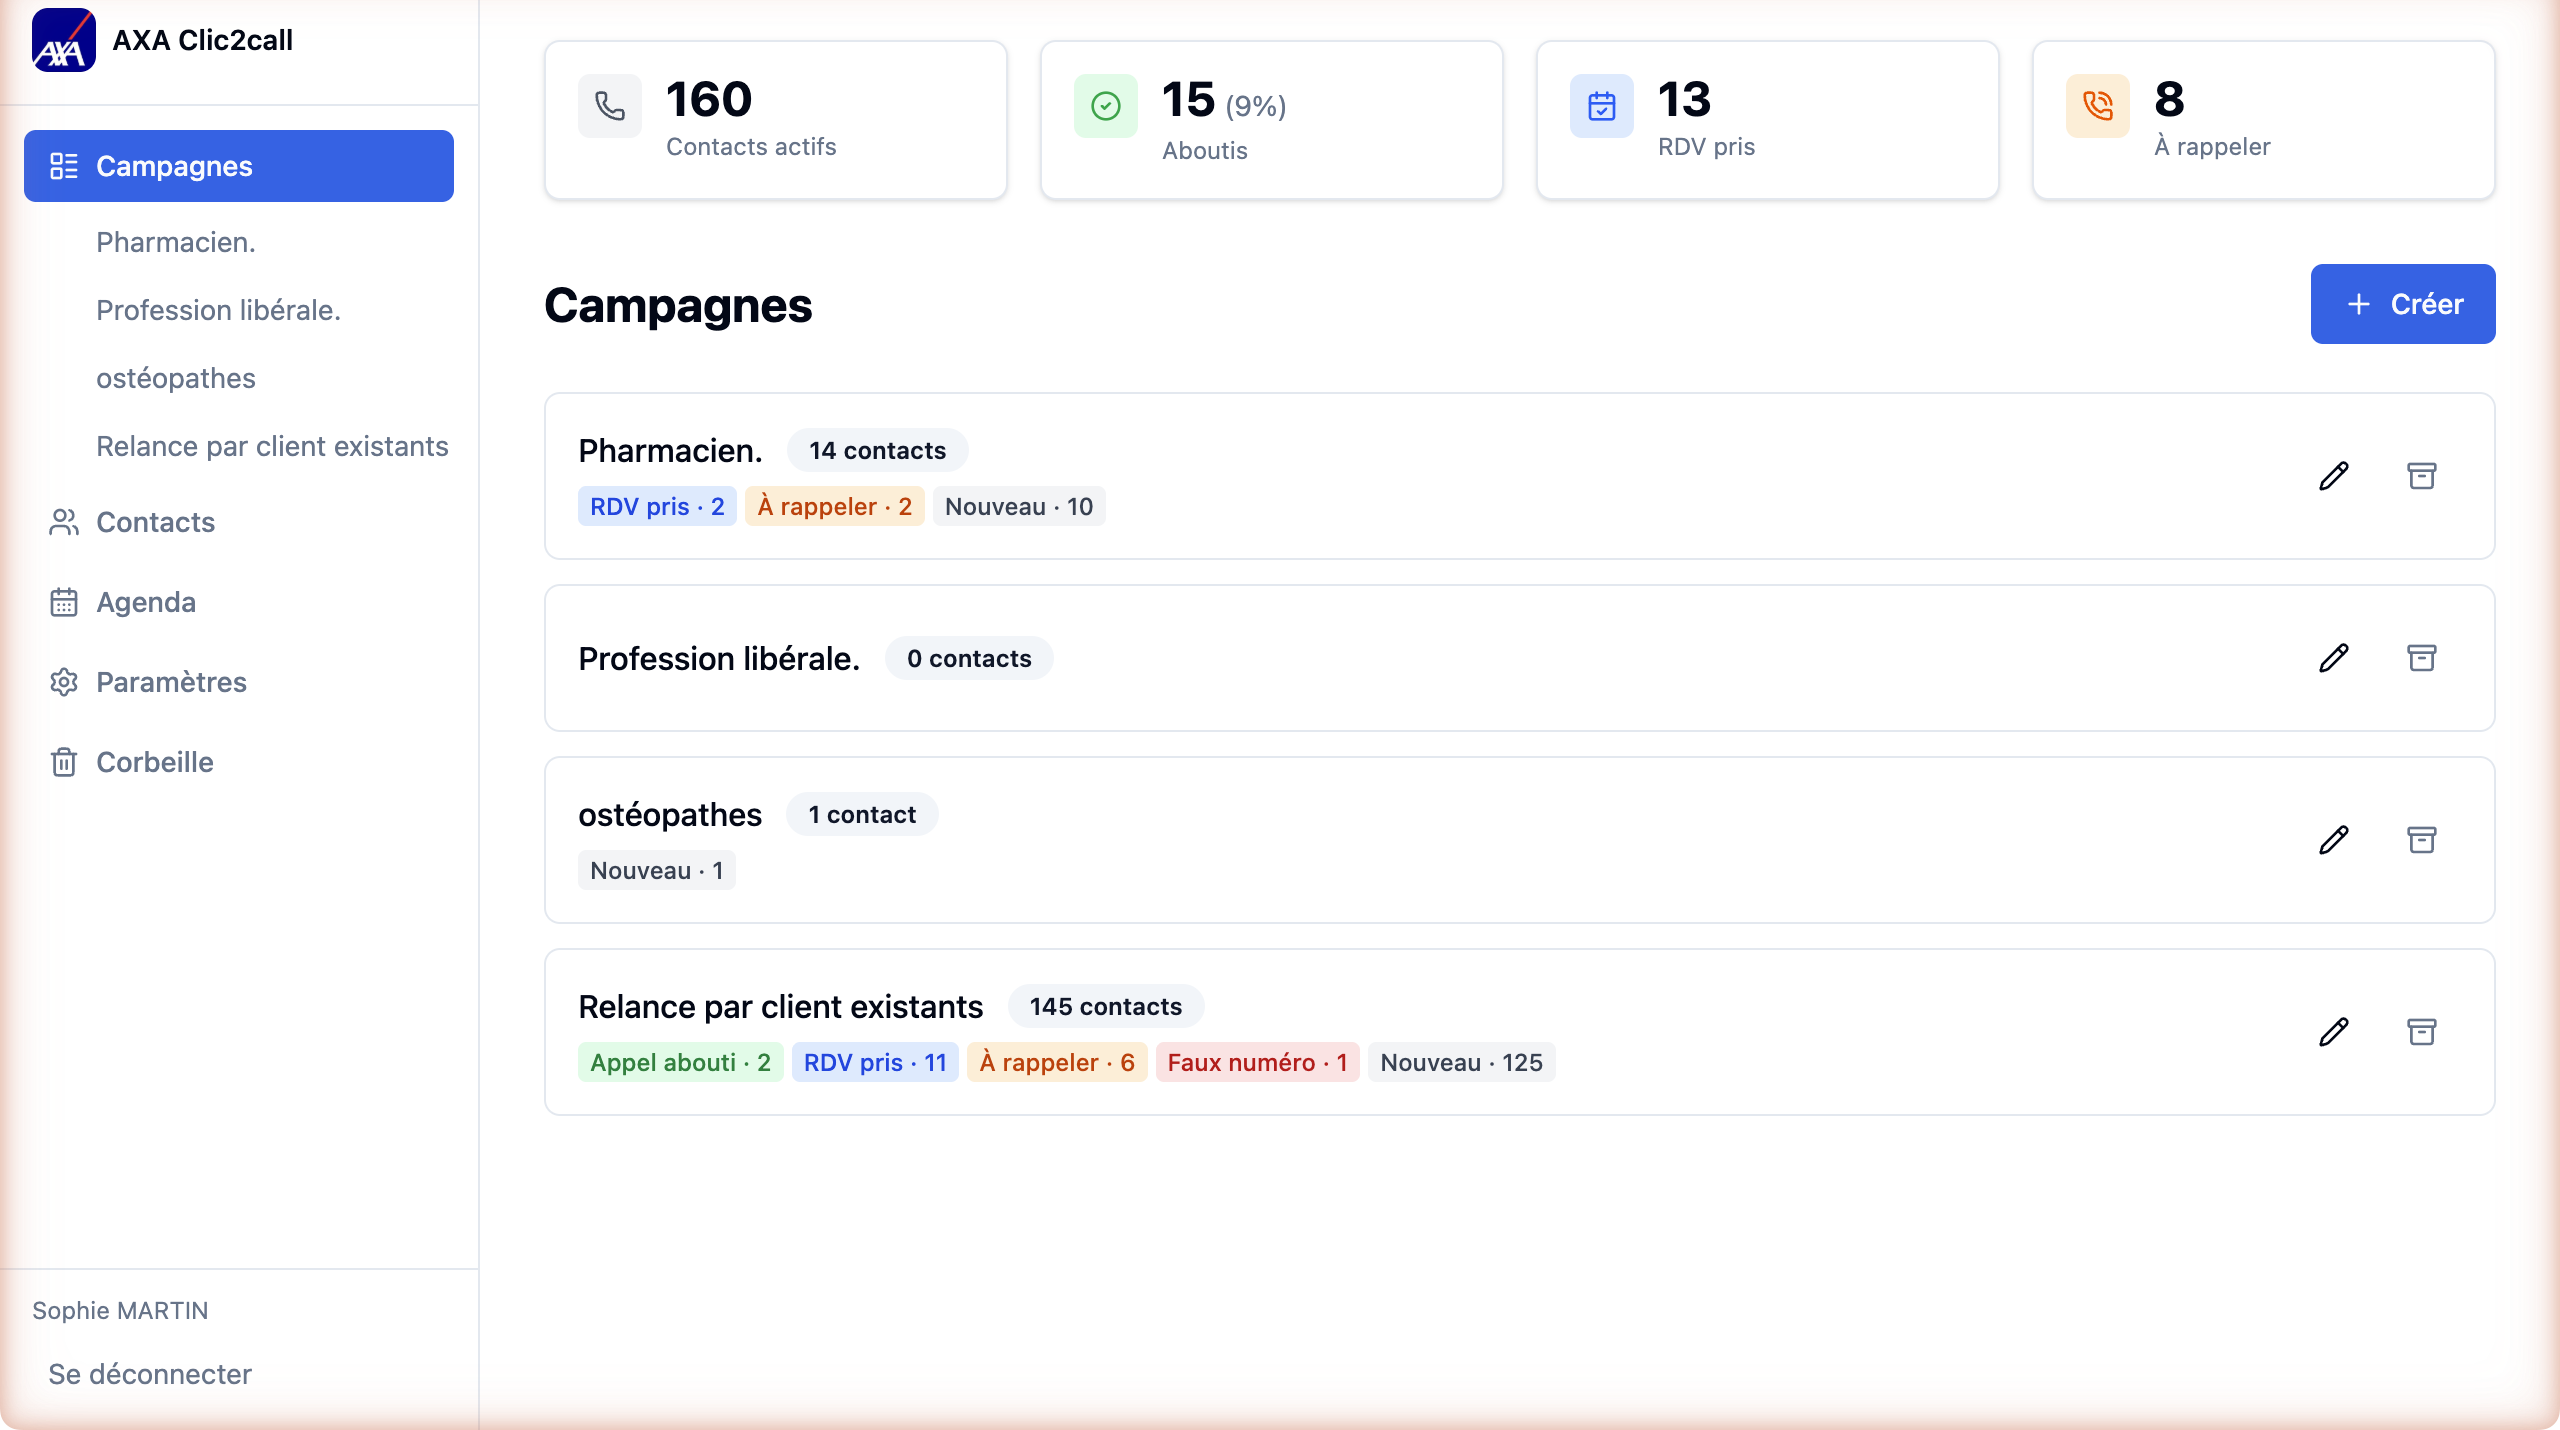The image size is (2560, 1430).
Task: Open the Contacts section in the sidebar
Action: (x=156, y=522)
